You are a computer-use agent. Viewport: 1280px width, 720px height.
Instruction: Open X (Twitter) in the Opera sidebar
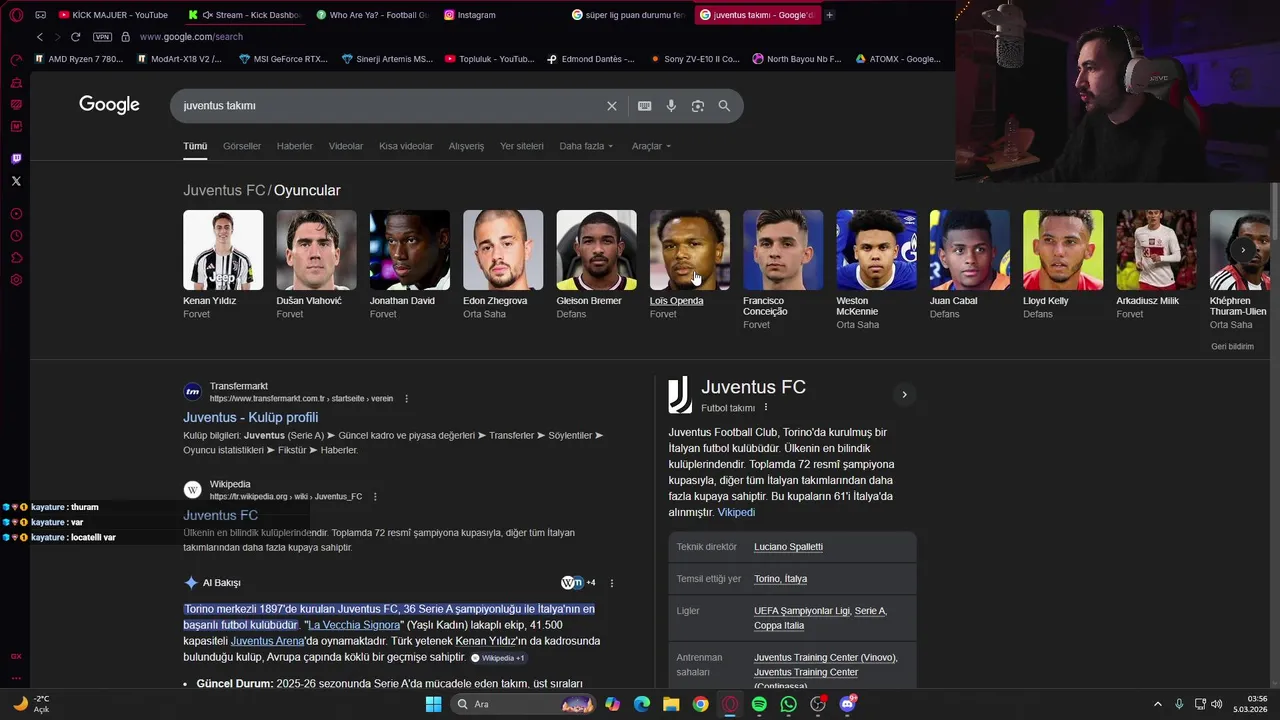tap(16, 181)
